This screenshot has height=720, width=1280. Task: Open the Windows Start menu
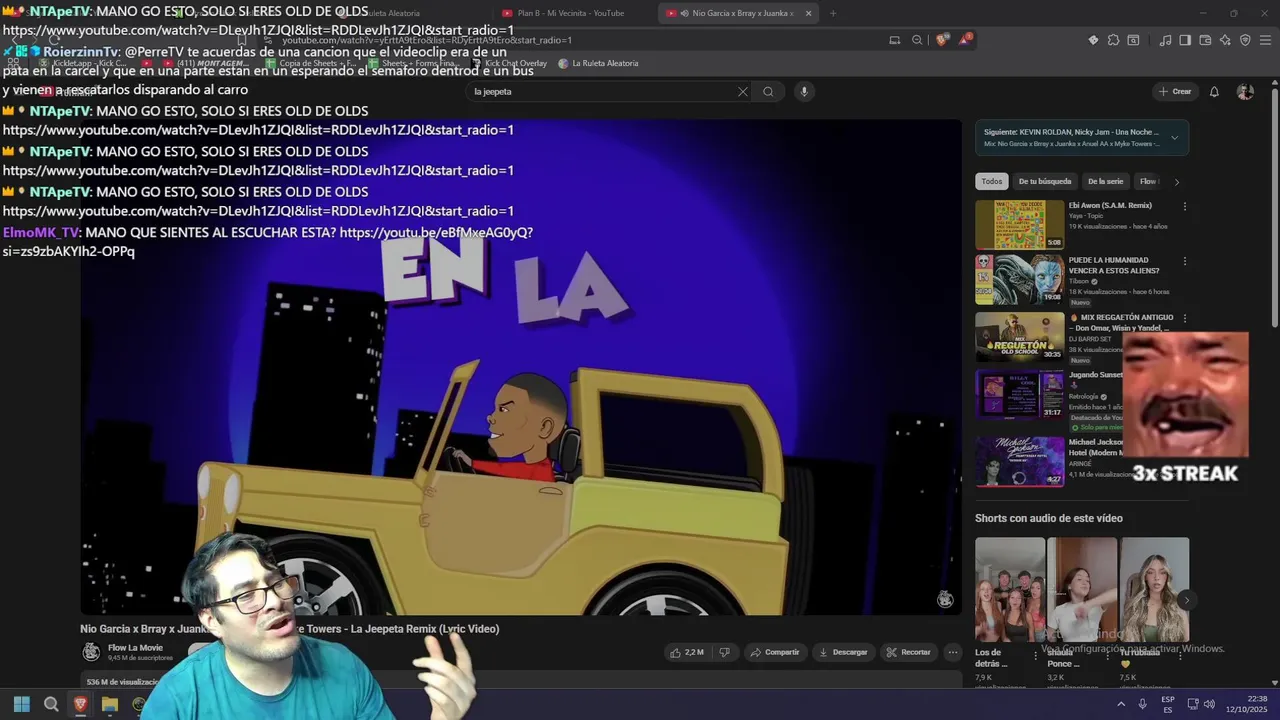click(x=22, y=704)
